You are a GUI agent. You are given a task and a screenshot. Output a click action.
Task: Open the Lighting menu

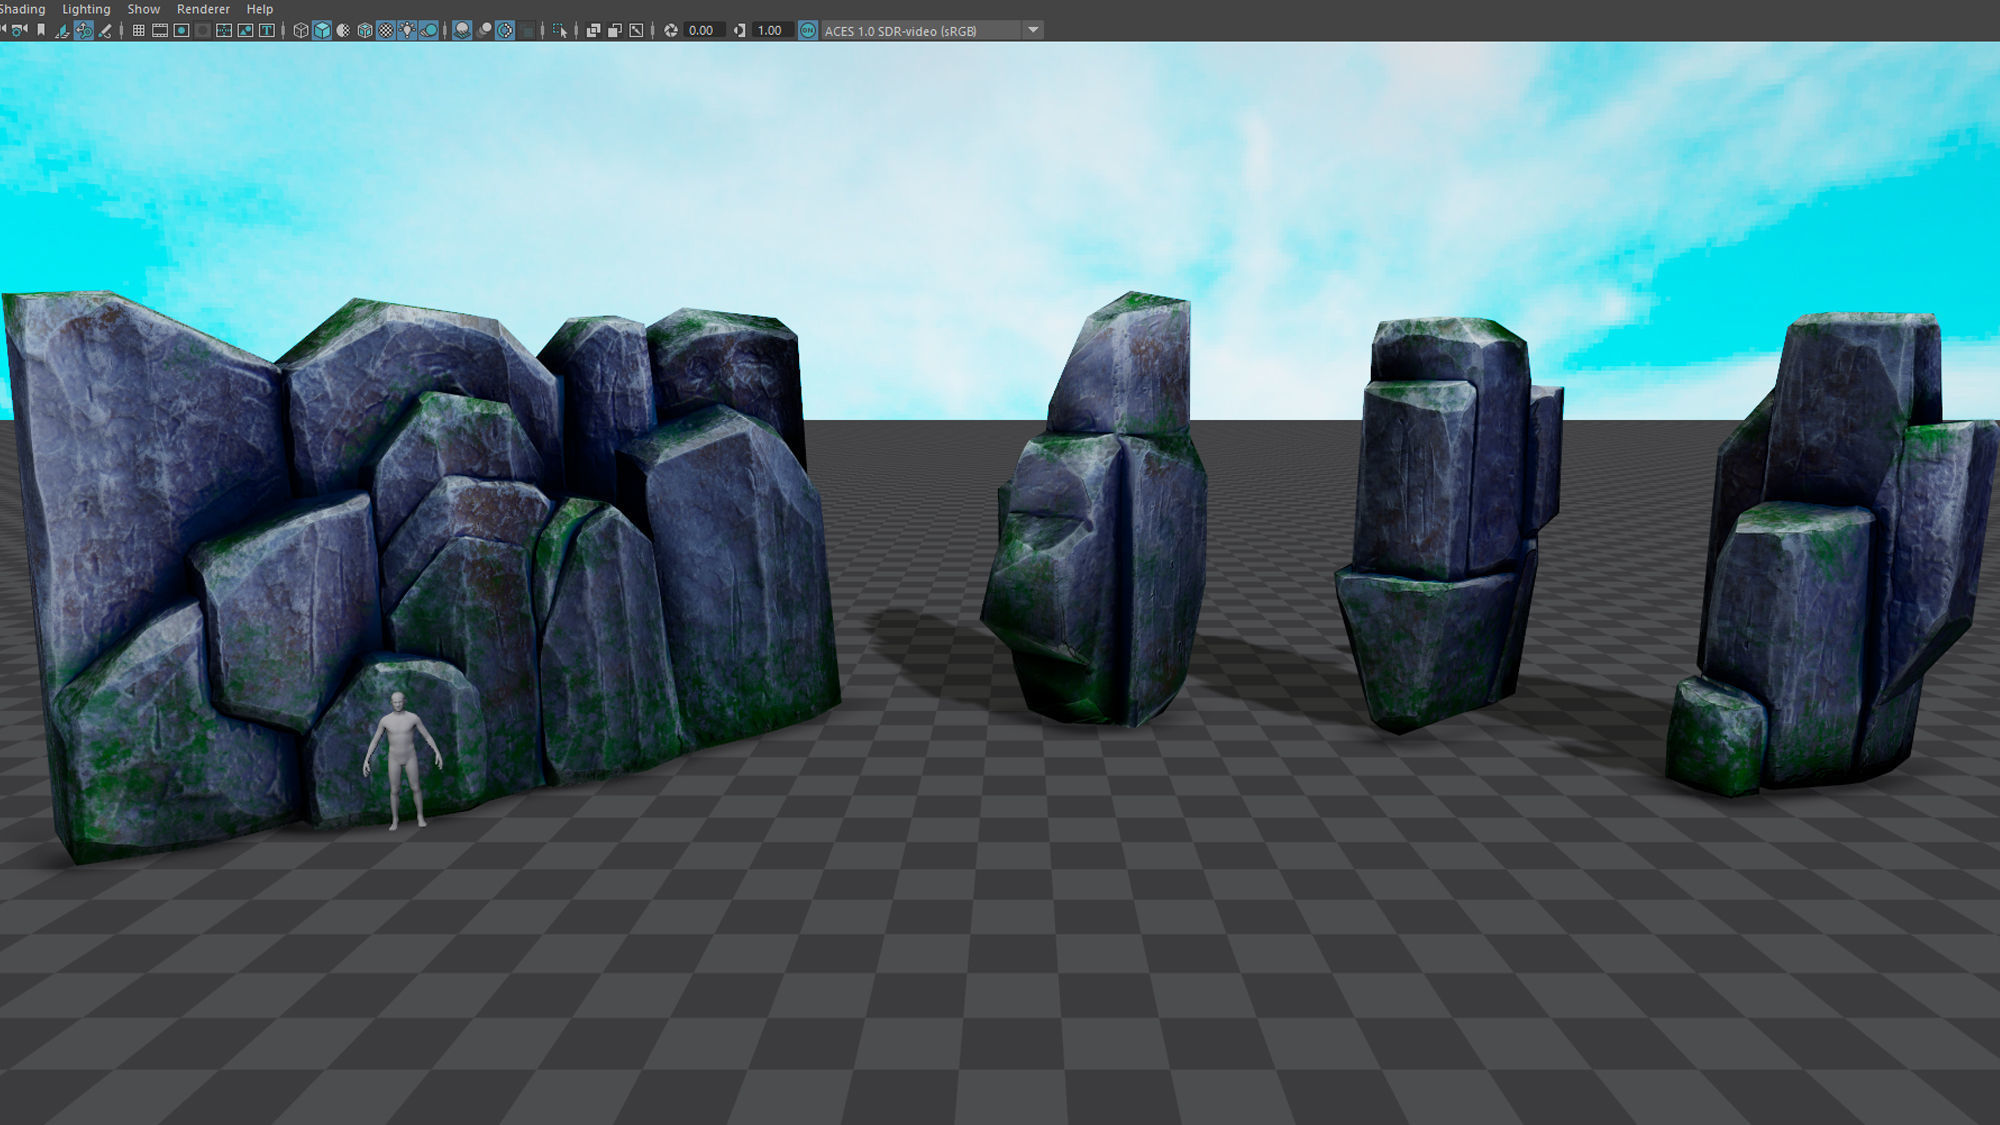[x=86, y=9]
